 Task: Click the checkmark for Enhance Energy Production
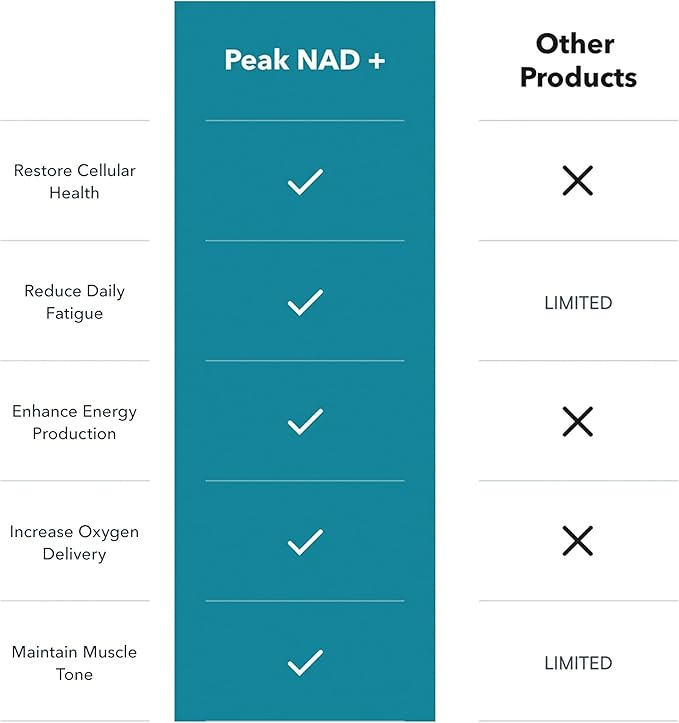[305, 422]
